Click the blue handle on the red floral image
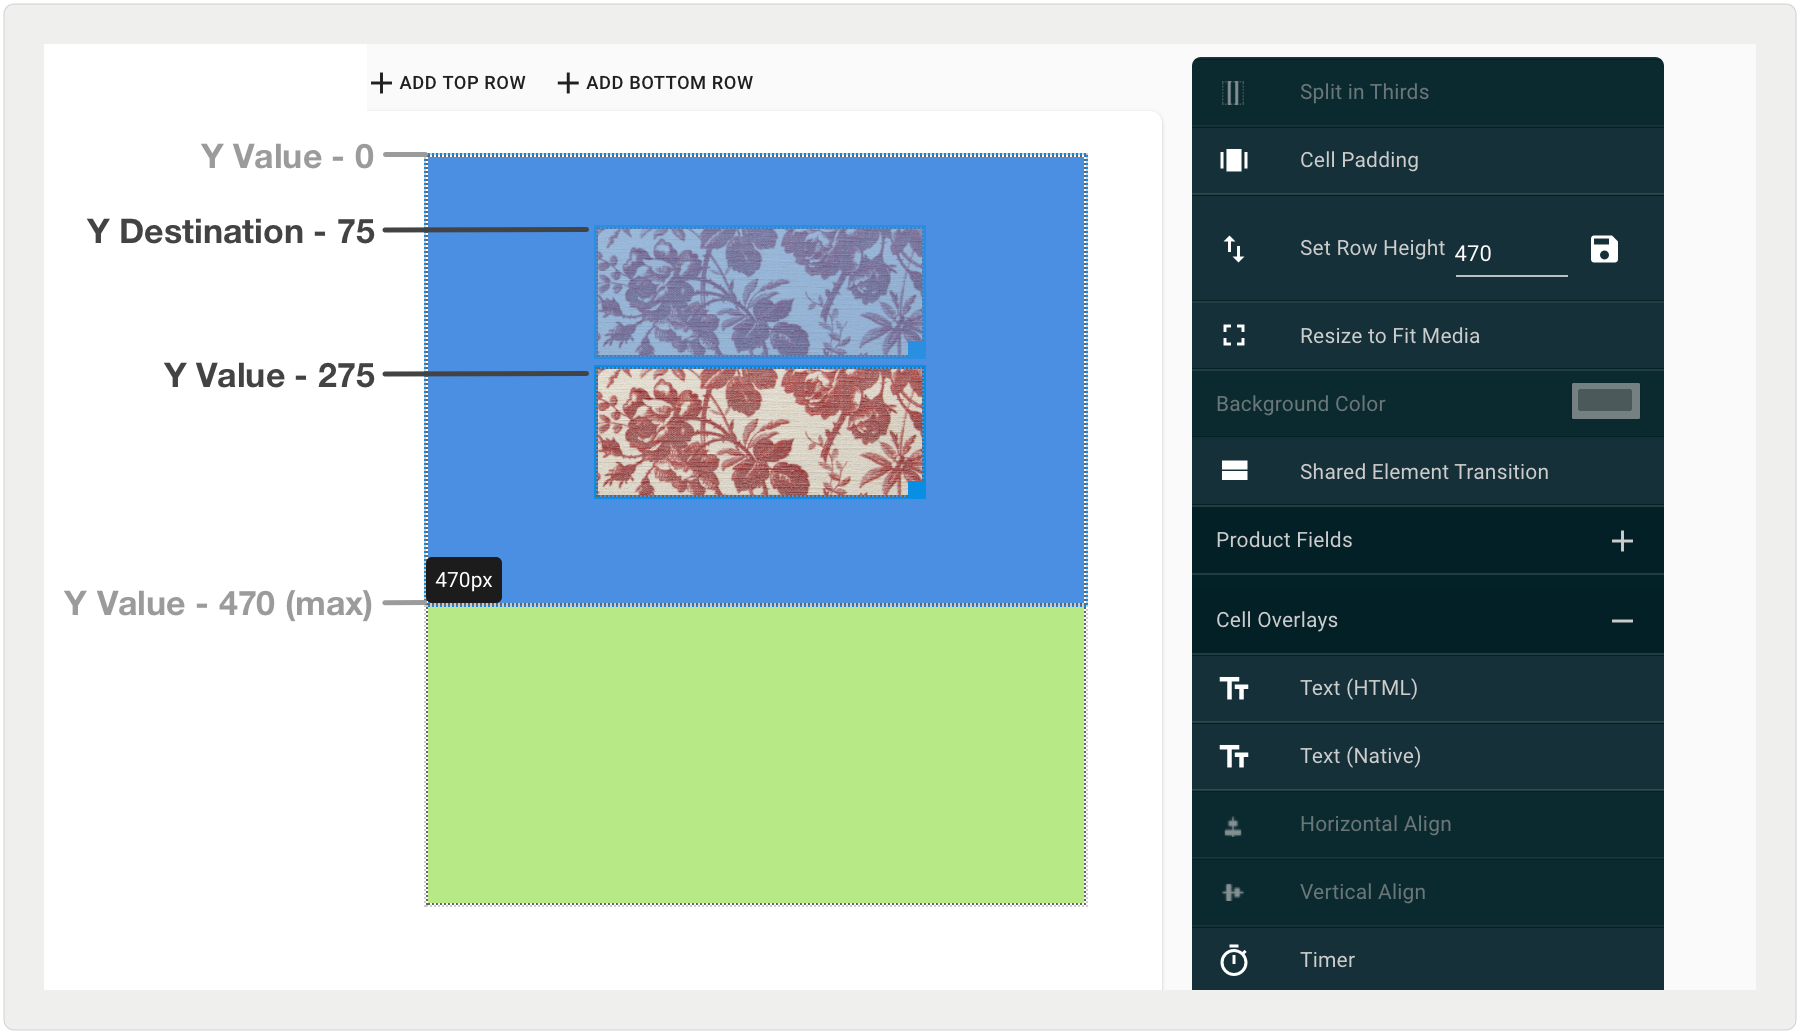 pos(916,489)
